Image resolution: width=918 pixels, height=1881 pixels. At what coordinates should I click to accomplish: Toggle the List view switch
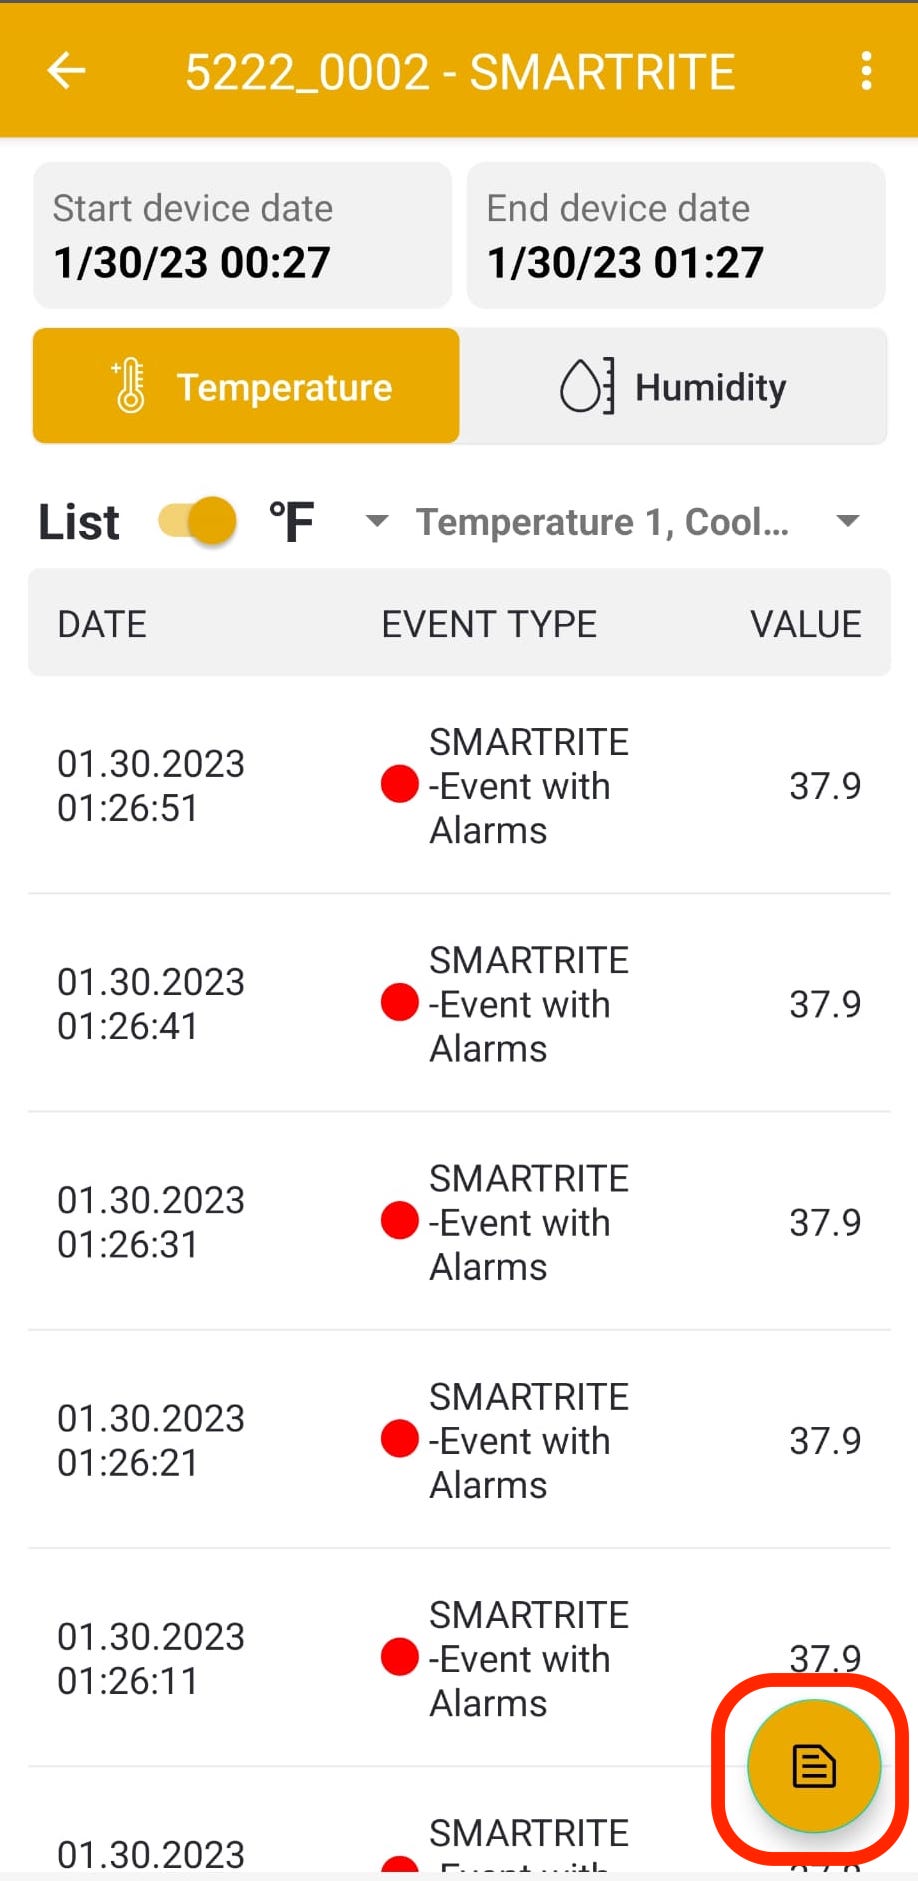(x=197, y=521)
